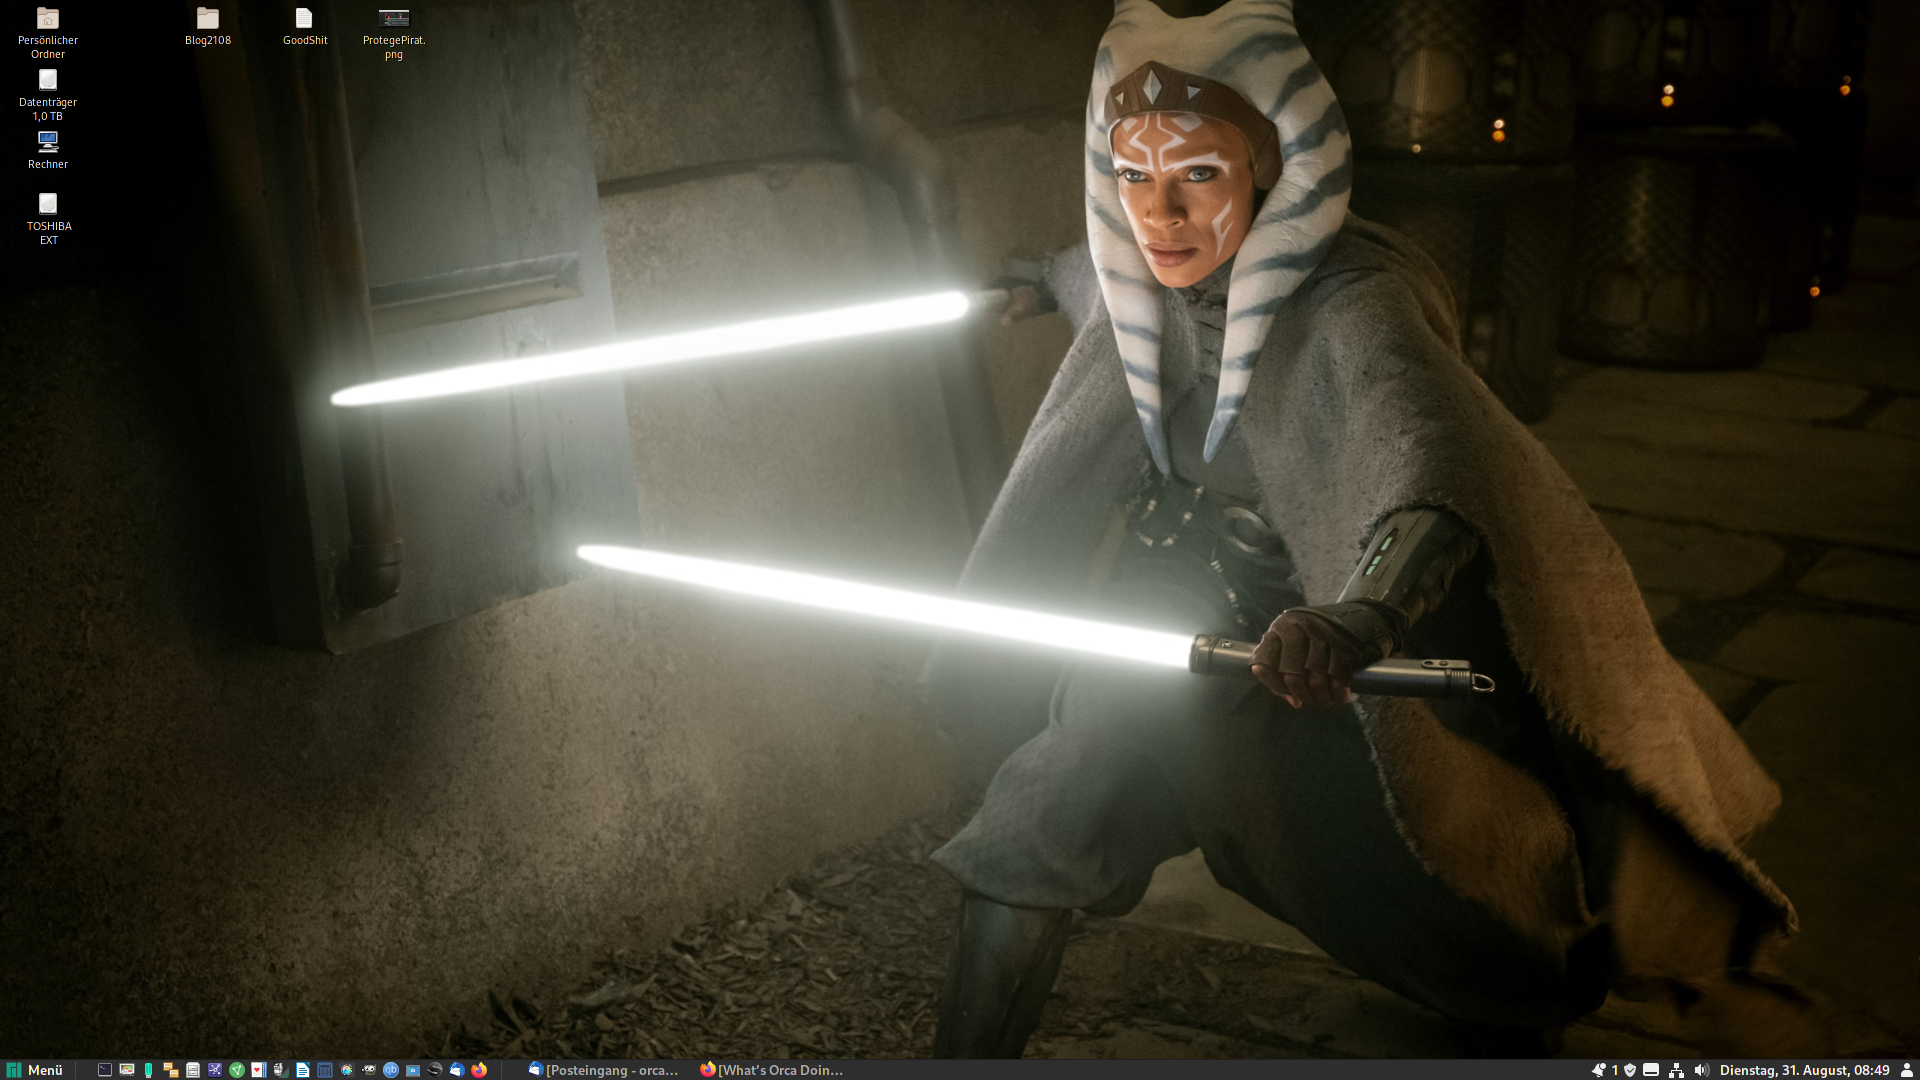Screen dimensions: 1920x1080
Task: Launch the orange windows file manager icon
Action: tap(171, 1070)
